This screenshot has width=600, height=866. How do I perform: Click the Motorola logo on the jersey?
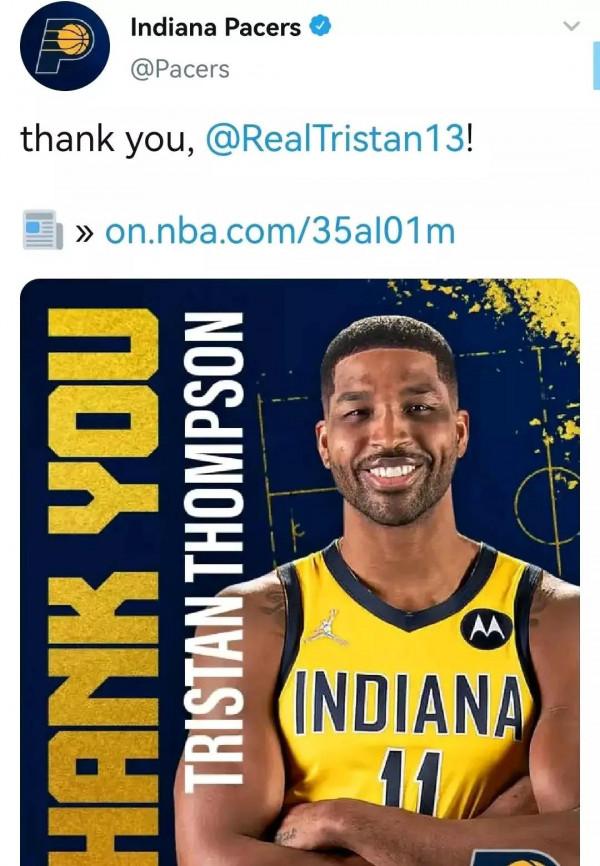click(x=486, y=629)
